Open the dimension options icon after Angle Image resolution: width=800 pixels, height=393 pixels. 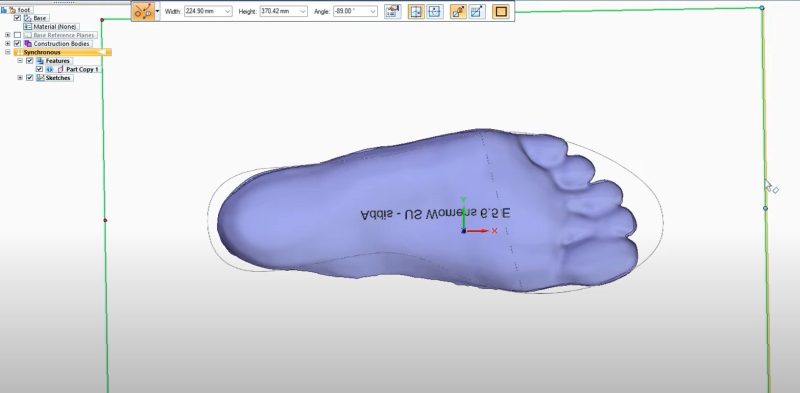tap(392, 11)
